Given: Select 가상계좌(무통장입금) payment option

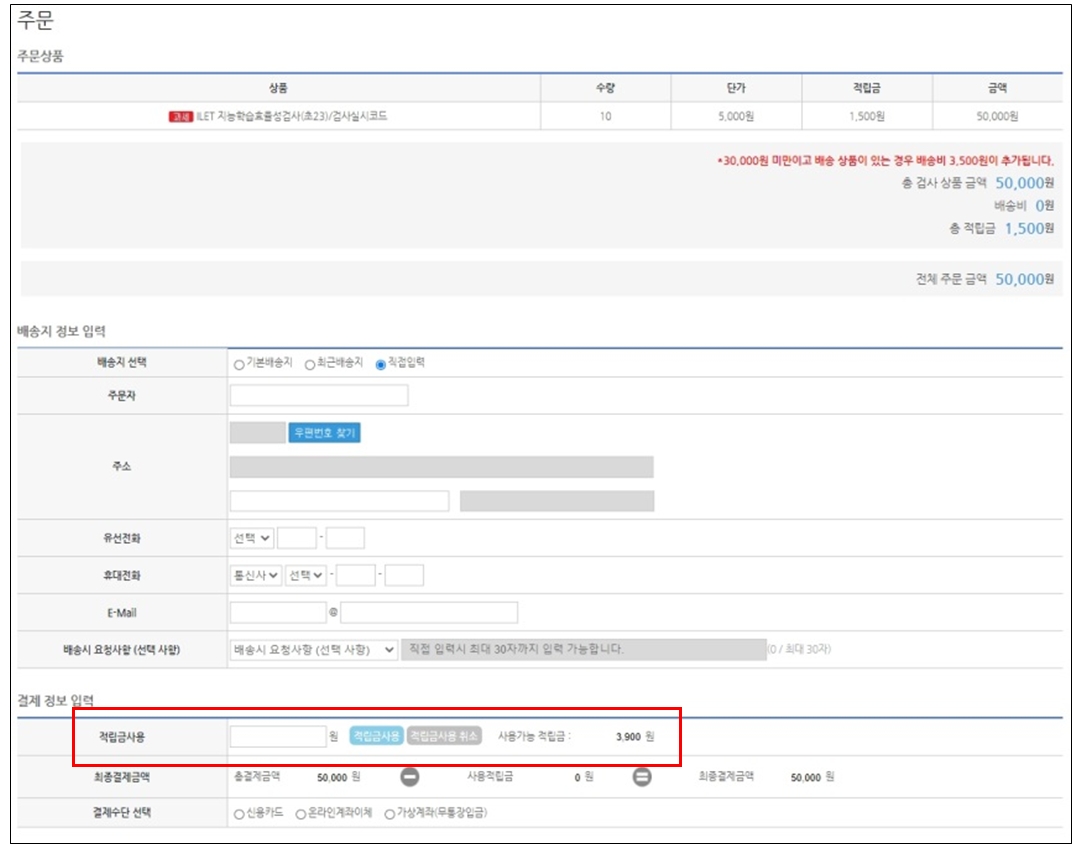Looking at the screenshot, I should pyautogui.click(x=389, y=814).
